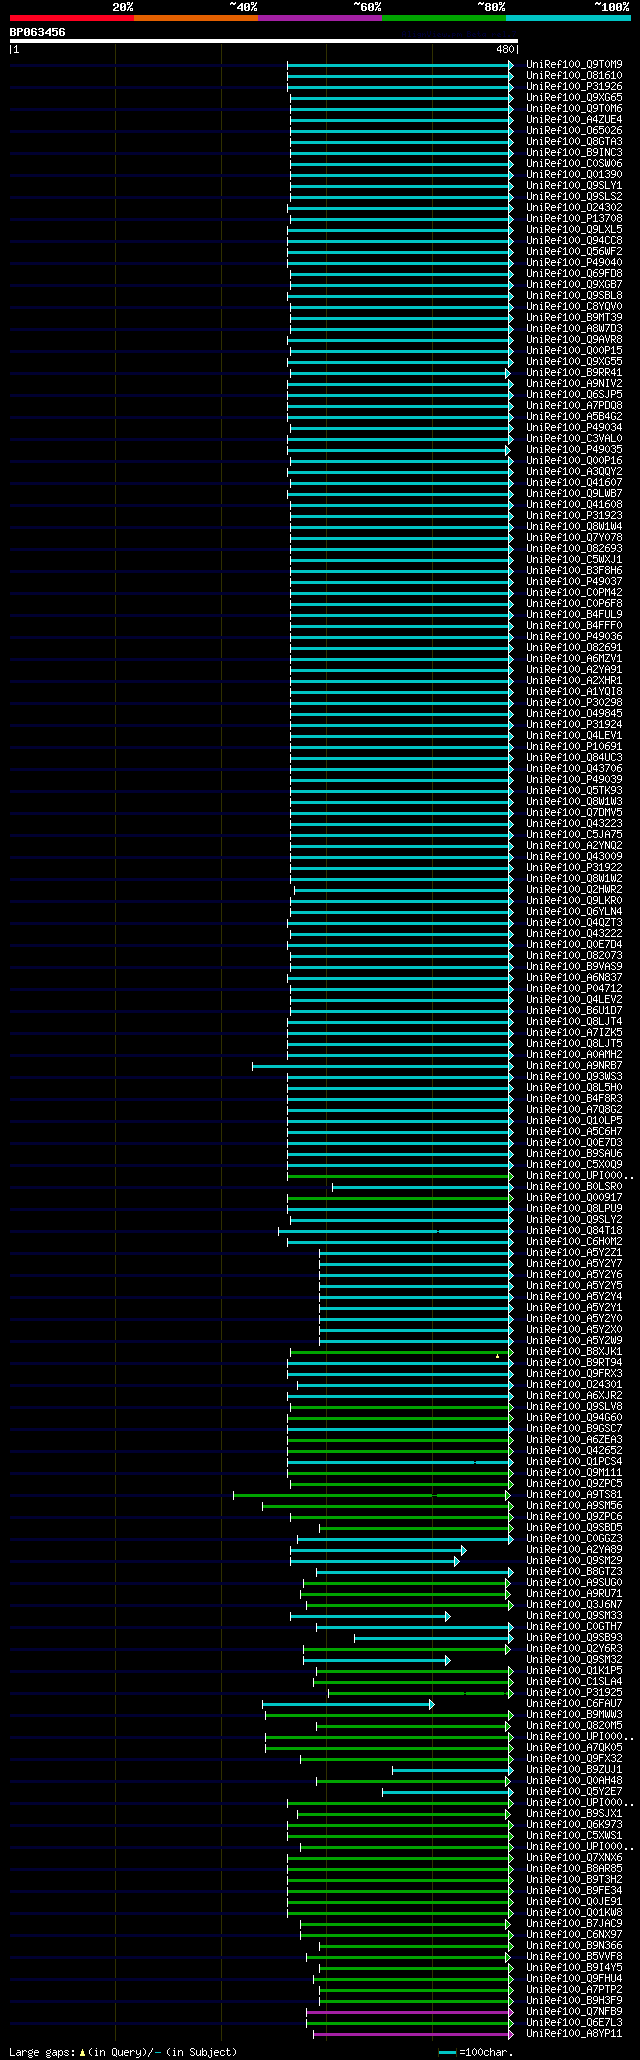
Task: Click the arrowhead of the P49035 bar
Action: [507, 450]
